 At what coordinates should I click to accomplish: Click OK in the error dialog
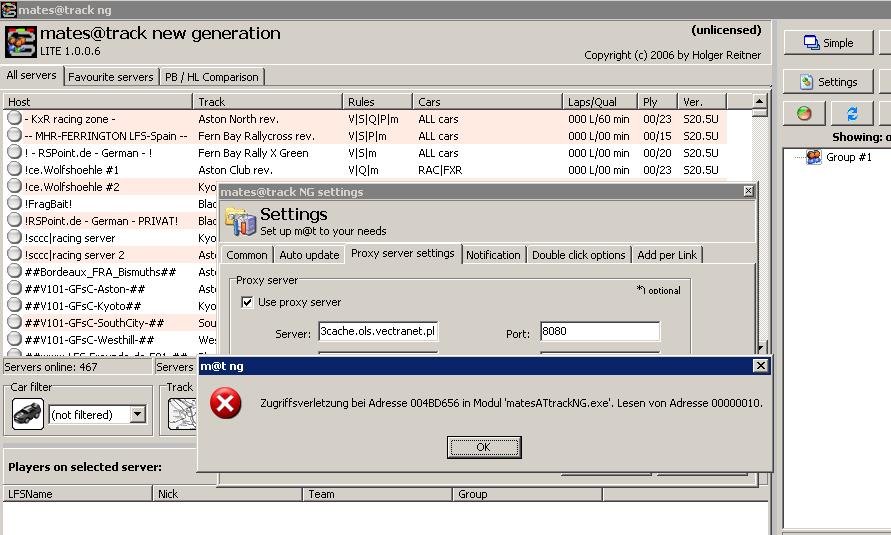484,447
